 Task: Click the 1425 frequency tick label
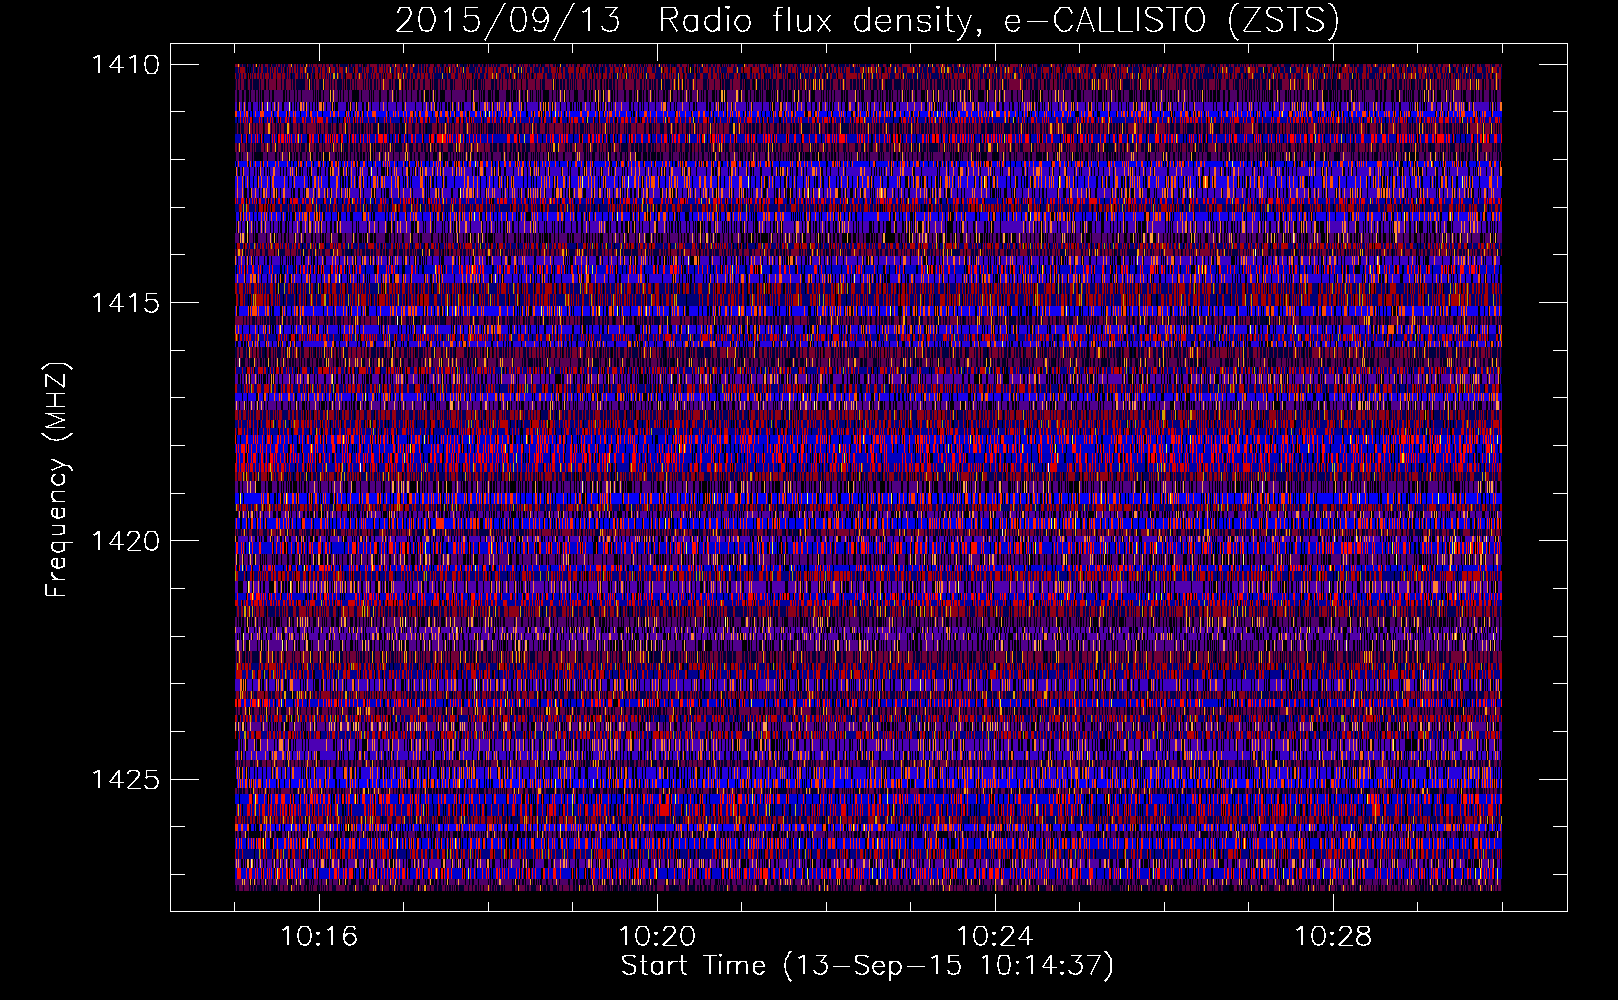click(x=125, y=779)
